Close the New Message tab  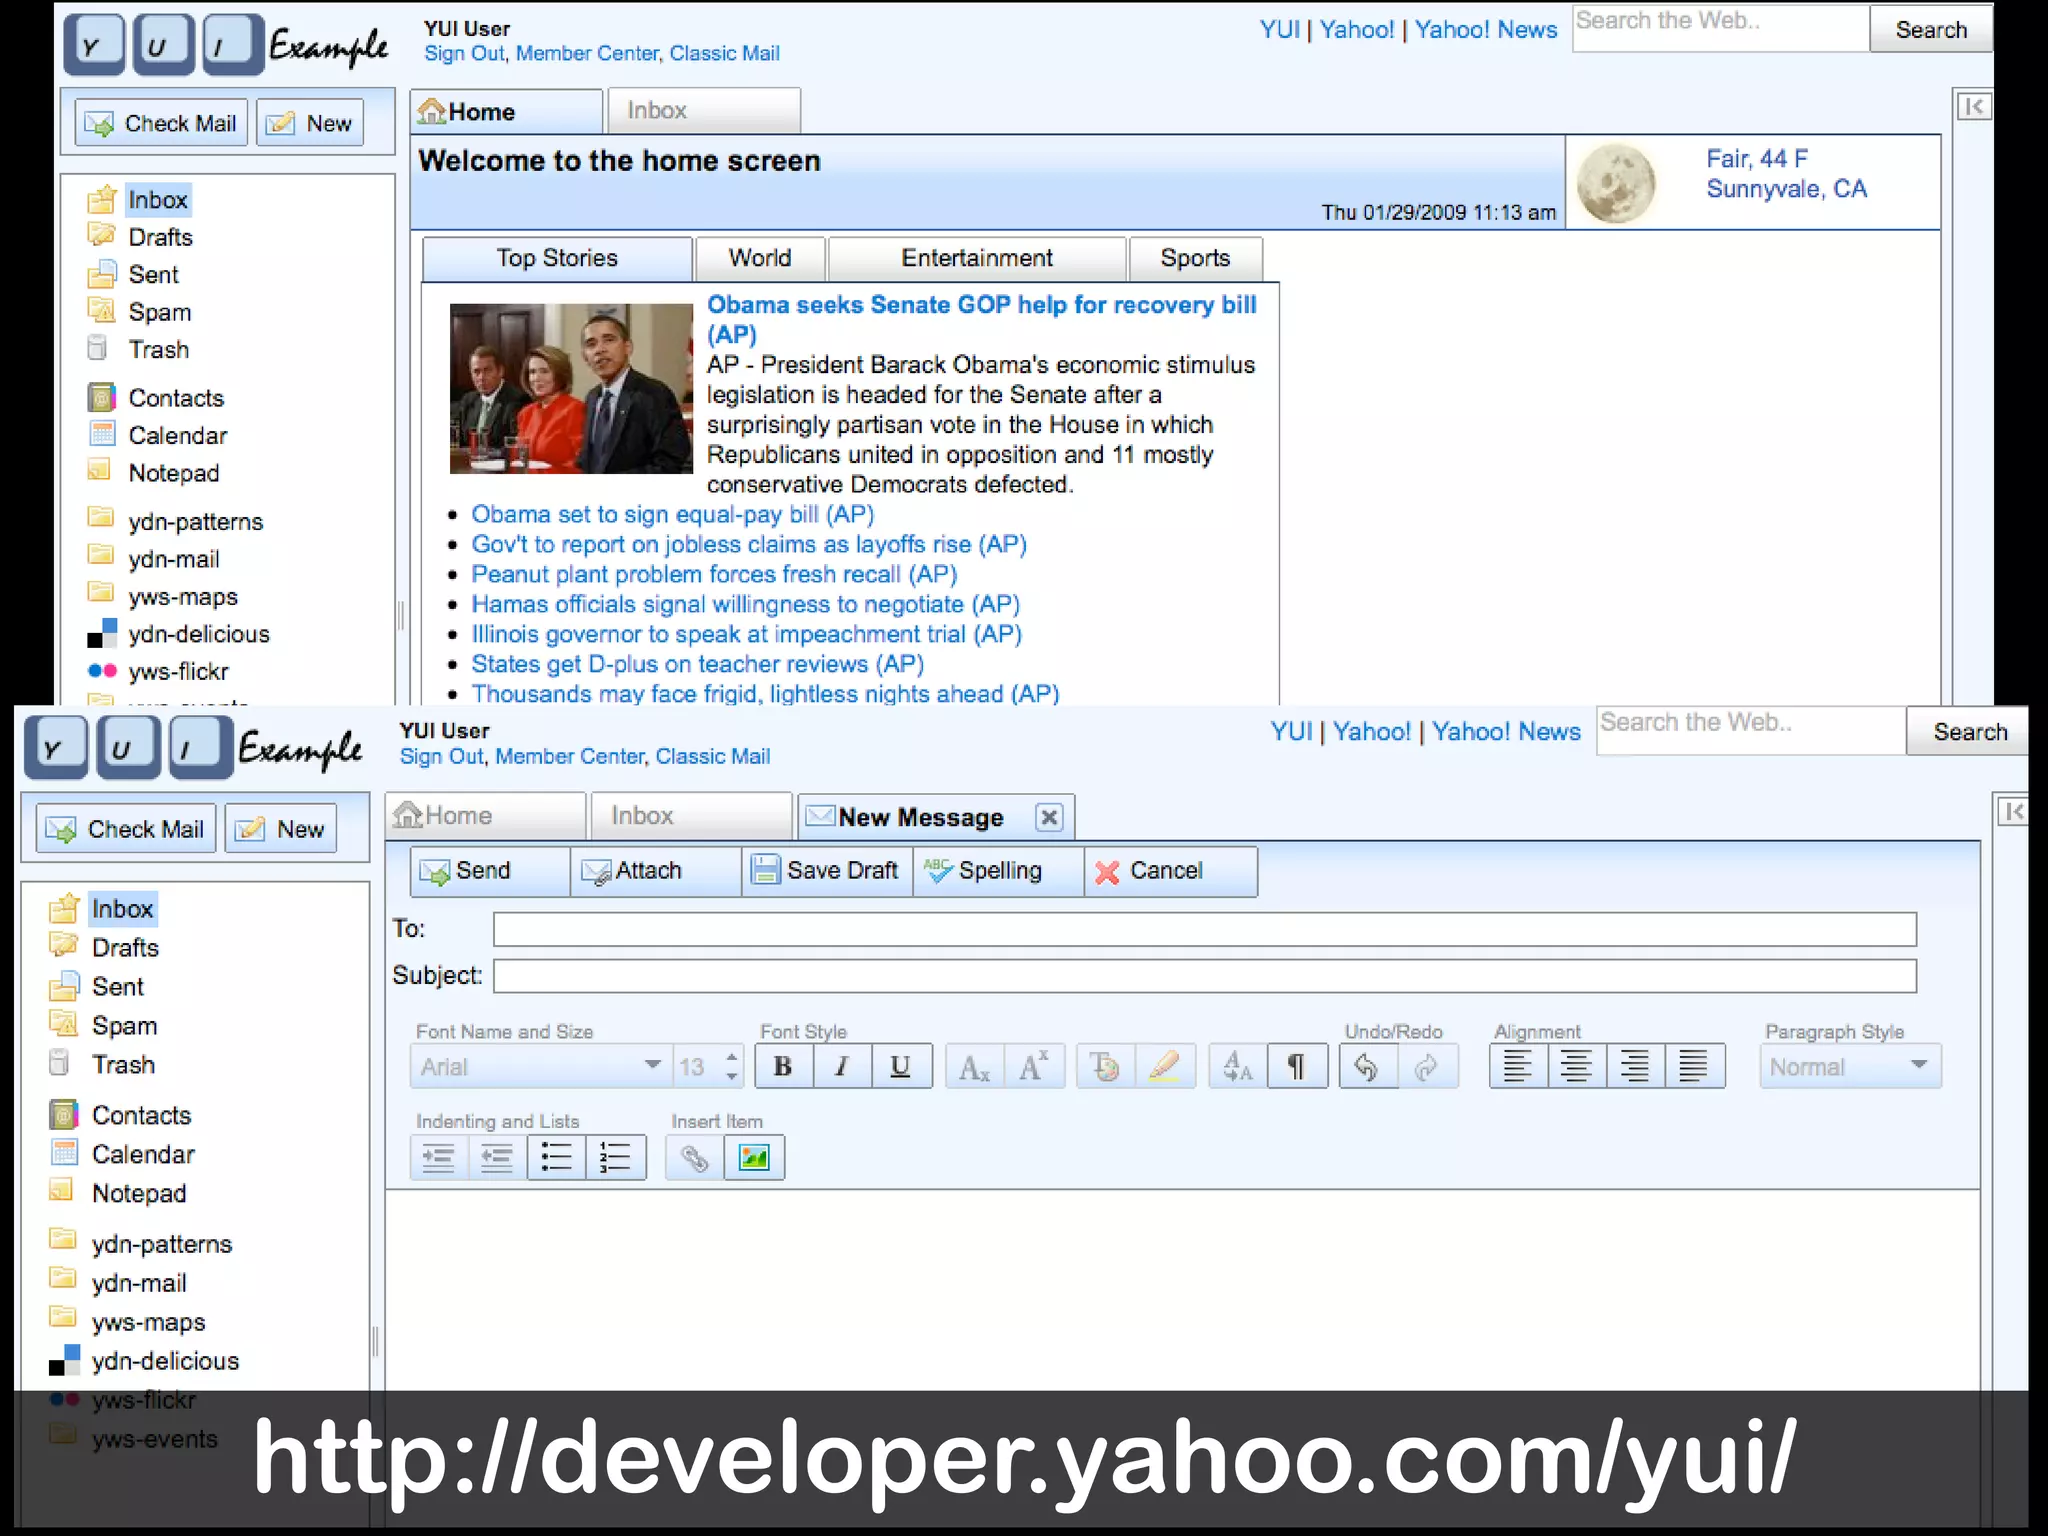click(1049, 818)
